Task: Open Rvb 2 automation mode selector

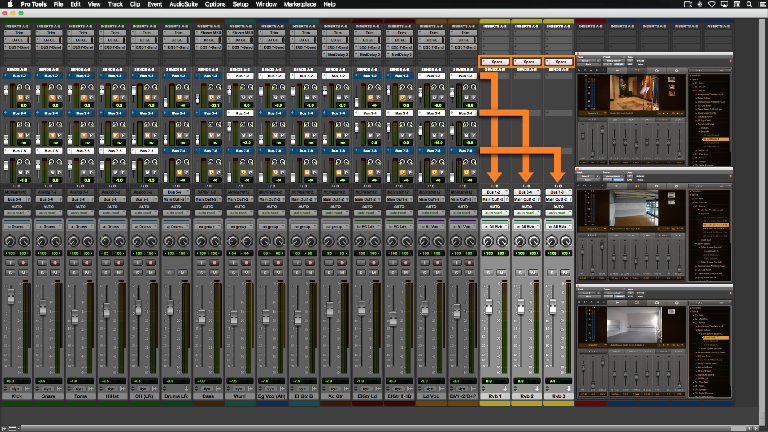Action: [x=527, y=210]
